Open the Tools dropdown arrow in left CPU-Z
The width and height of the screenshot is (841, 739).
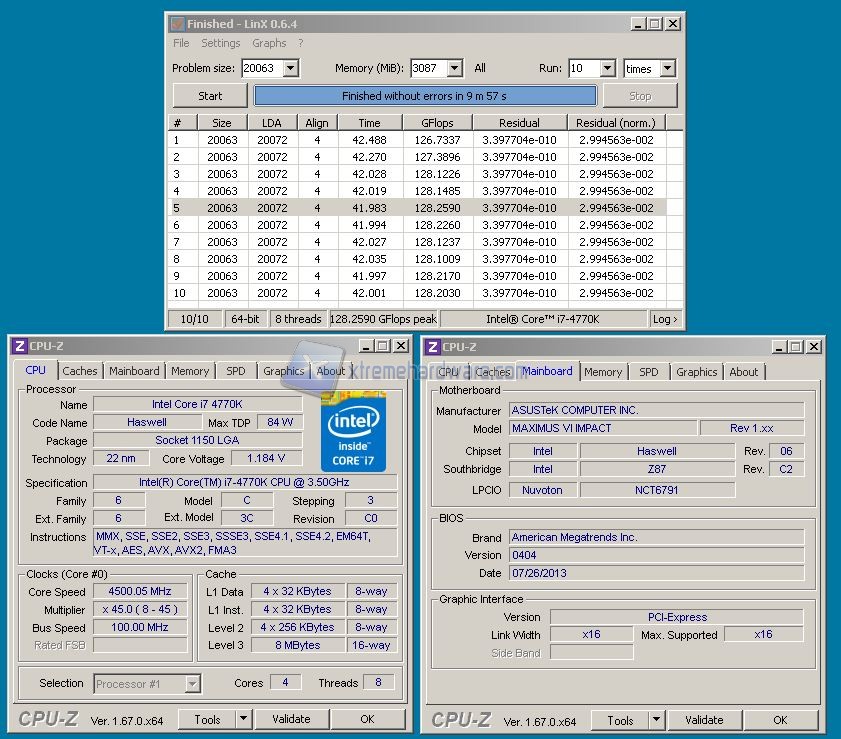pos(243,719)
